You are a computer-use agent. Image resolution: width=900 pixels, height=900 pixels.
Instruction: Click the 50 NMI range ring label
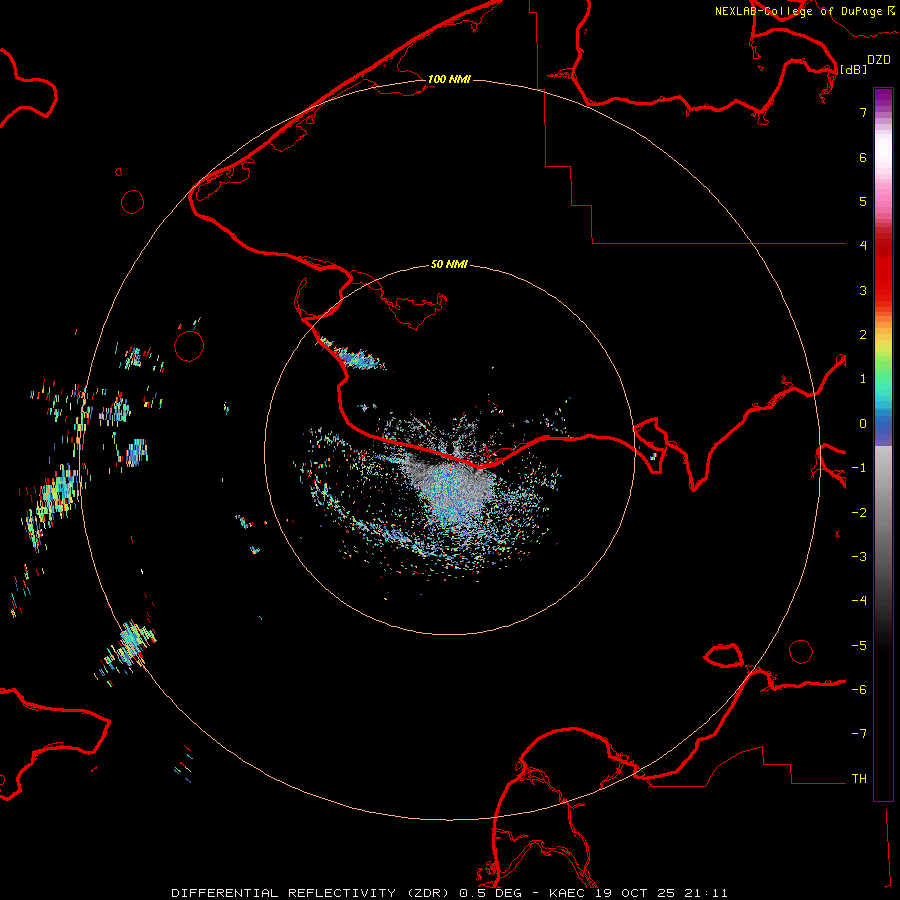[449, 264]
